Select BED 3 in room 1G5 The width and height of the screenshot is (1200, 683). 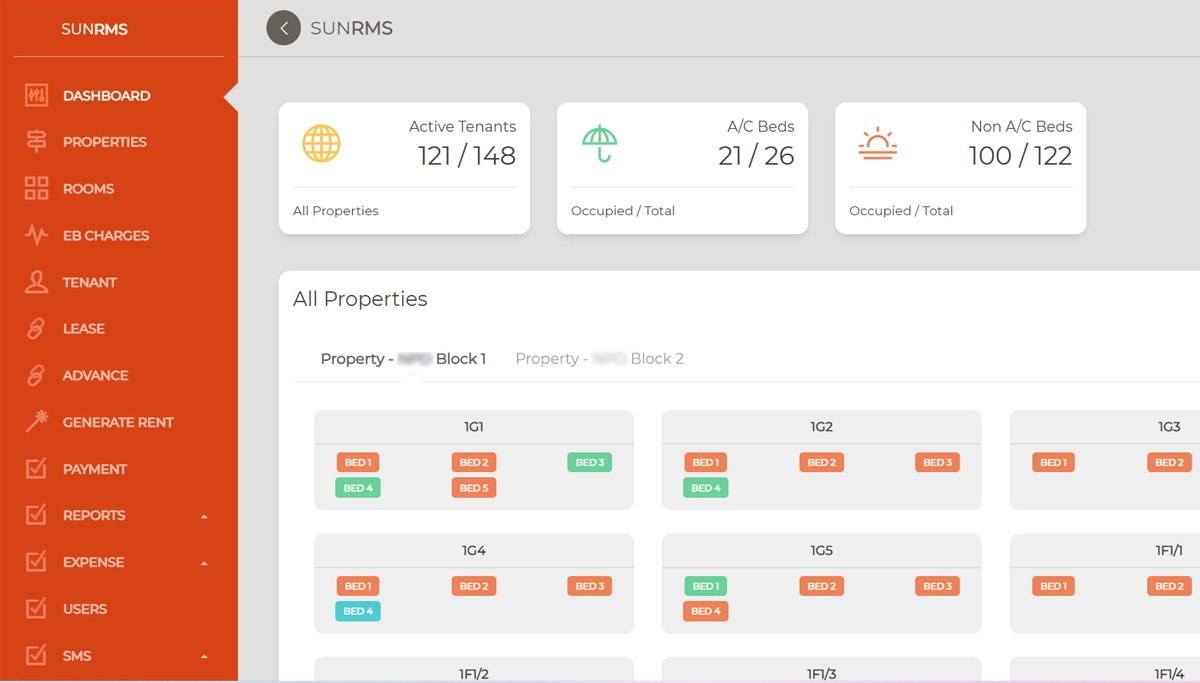tap(938, 586)
